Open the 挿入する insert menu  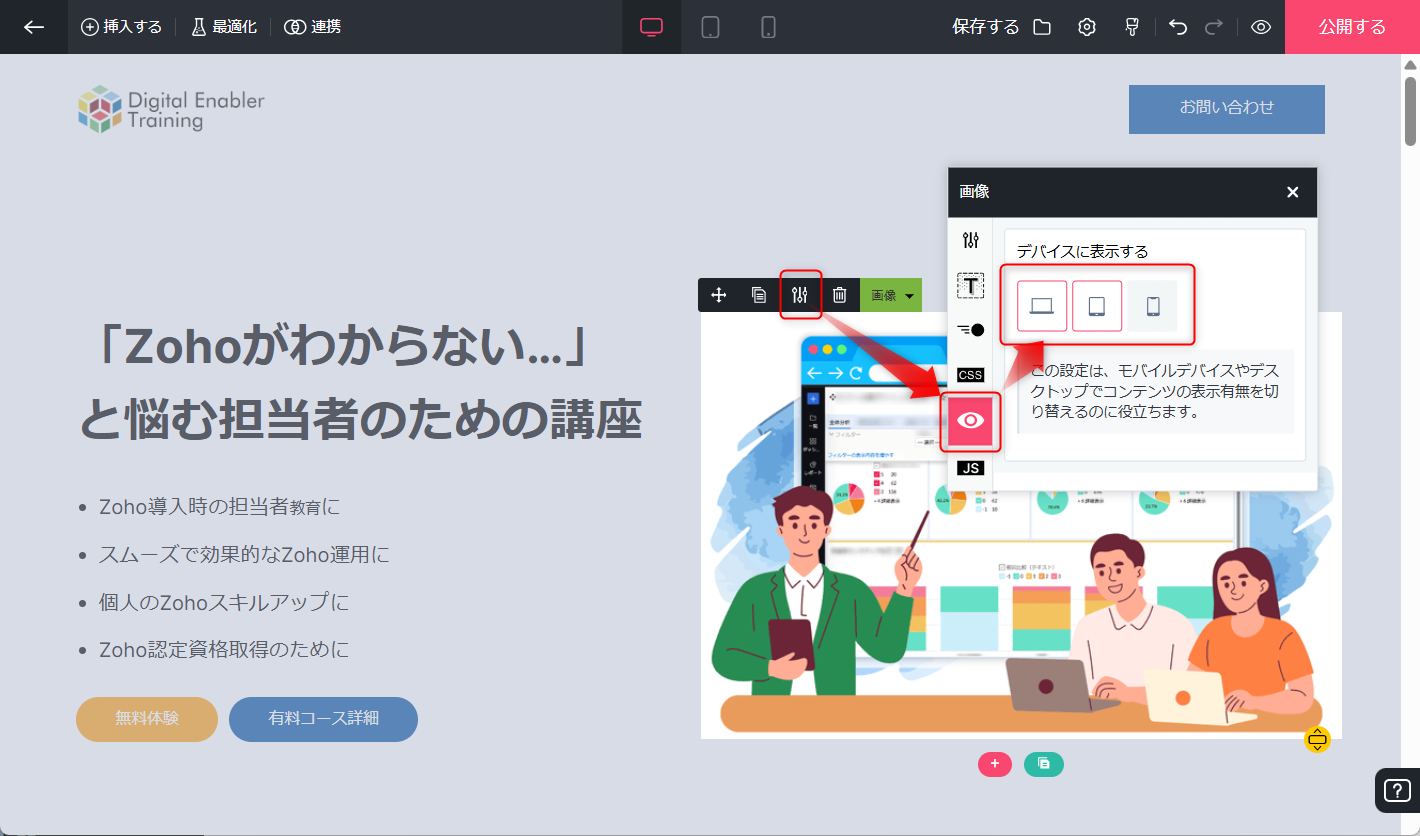[x=121, y=27]
